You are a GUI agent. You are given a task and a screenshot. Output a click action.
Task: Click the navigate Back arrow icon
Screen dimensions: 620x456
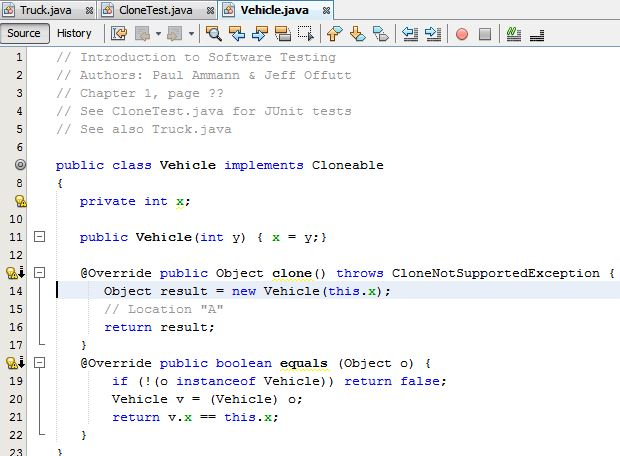(x=142, y=34)
